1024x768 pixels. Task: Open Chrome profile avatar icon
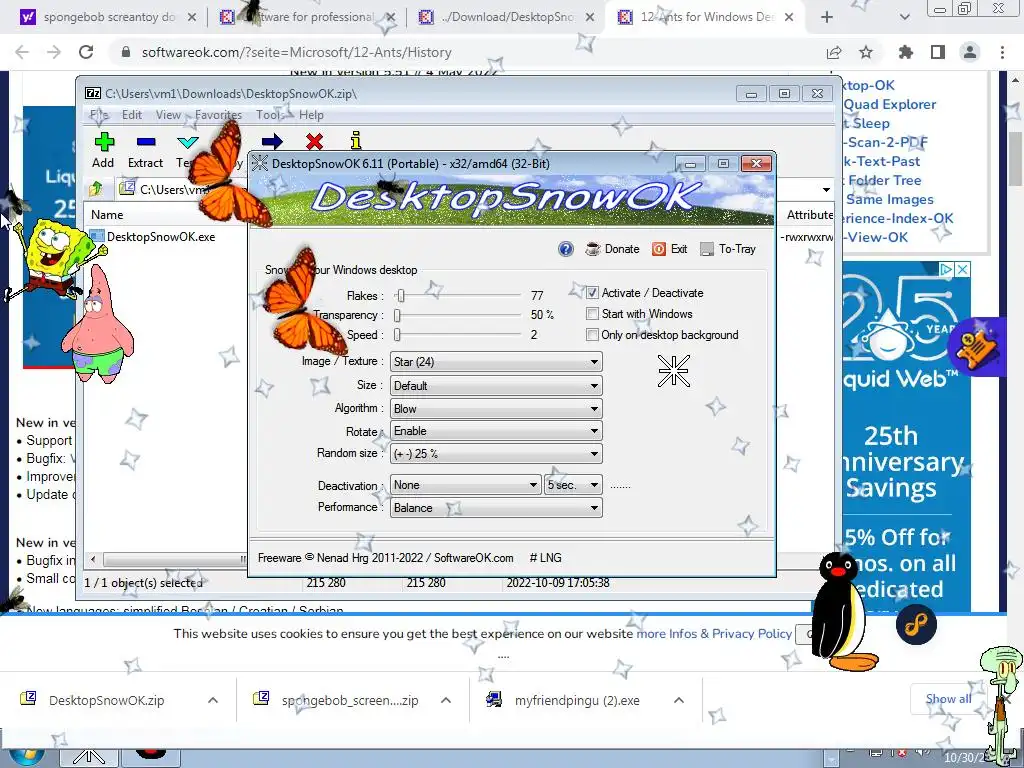[x=970, y=52]
